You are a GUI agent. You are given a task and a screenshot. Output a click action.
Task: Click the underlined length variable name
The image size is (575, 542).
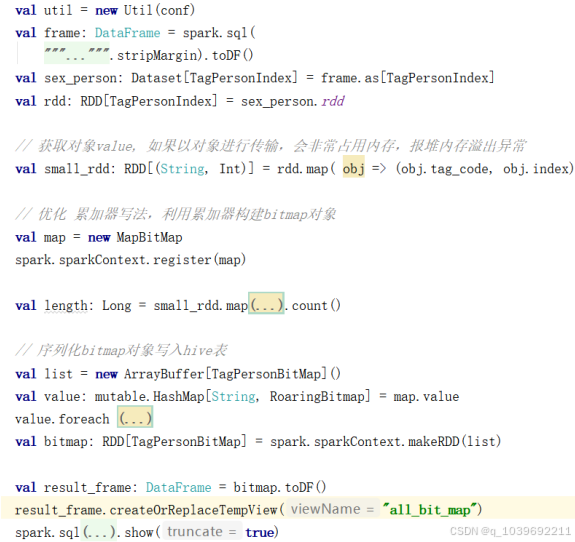[x=66, y=305]
